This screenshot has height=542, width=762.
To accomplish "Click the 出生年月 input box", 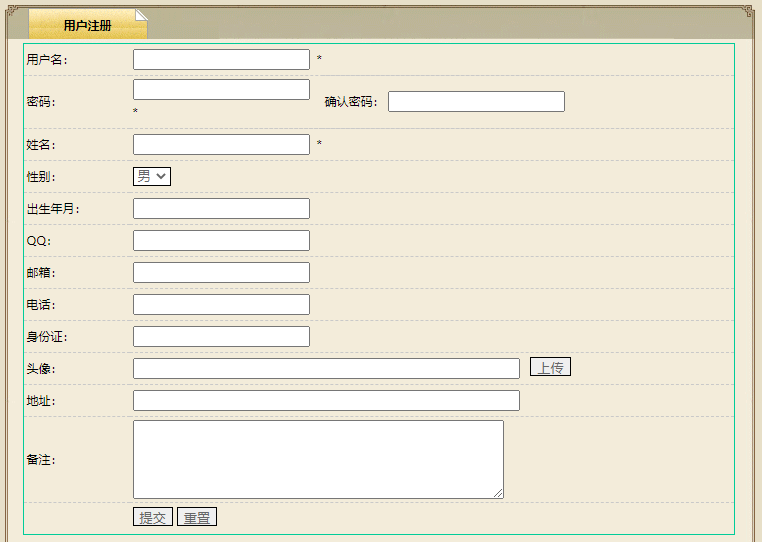I will (221, 208).
